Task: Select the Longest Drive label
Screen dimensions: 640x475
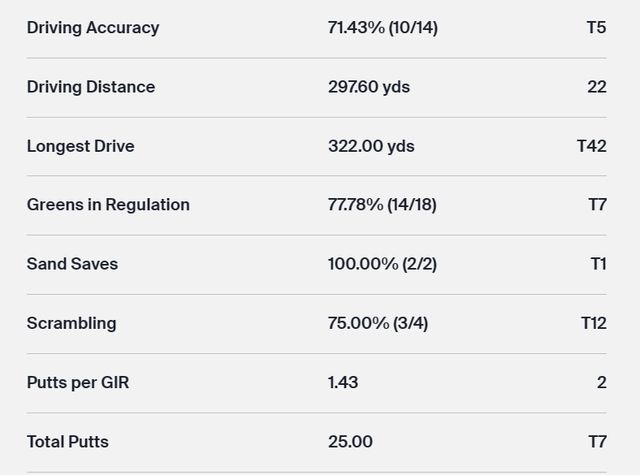Action: point(80,146)
